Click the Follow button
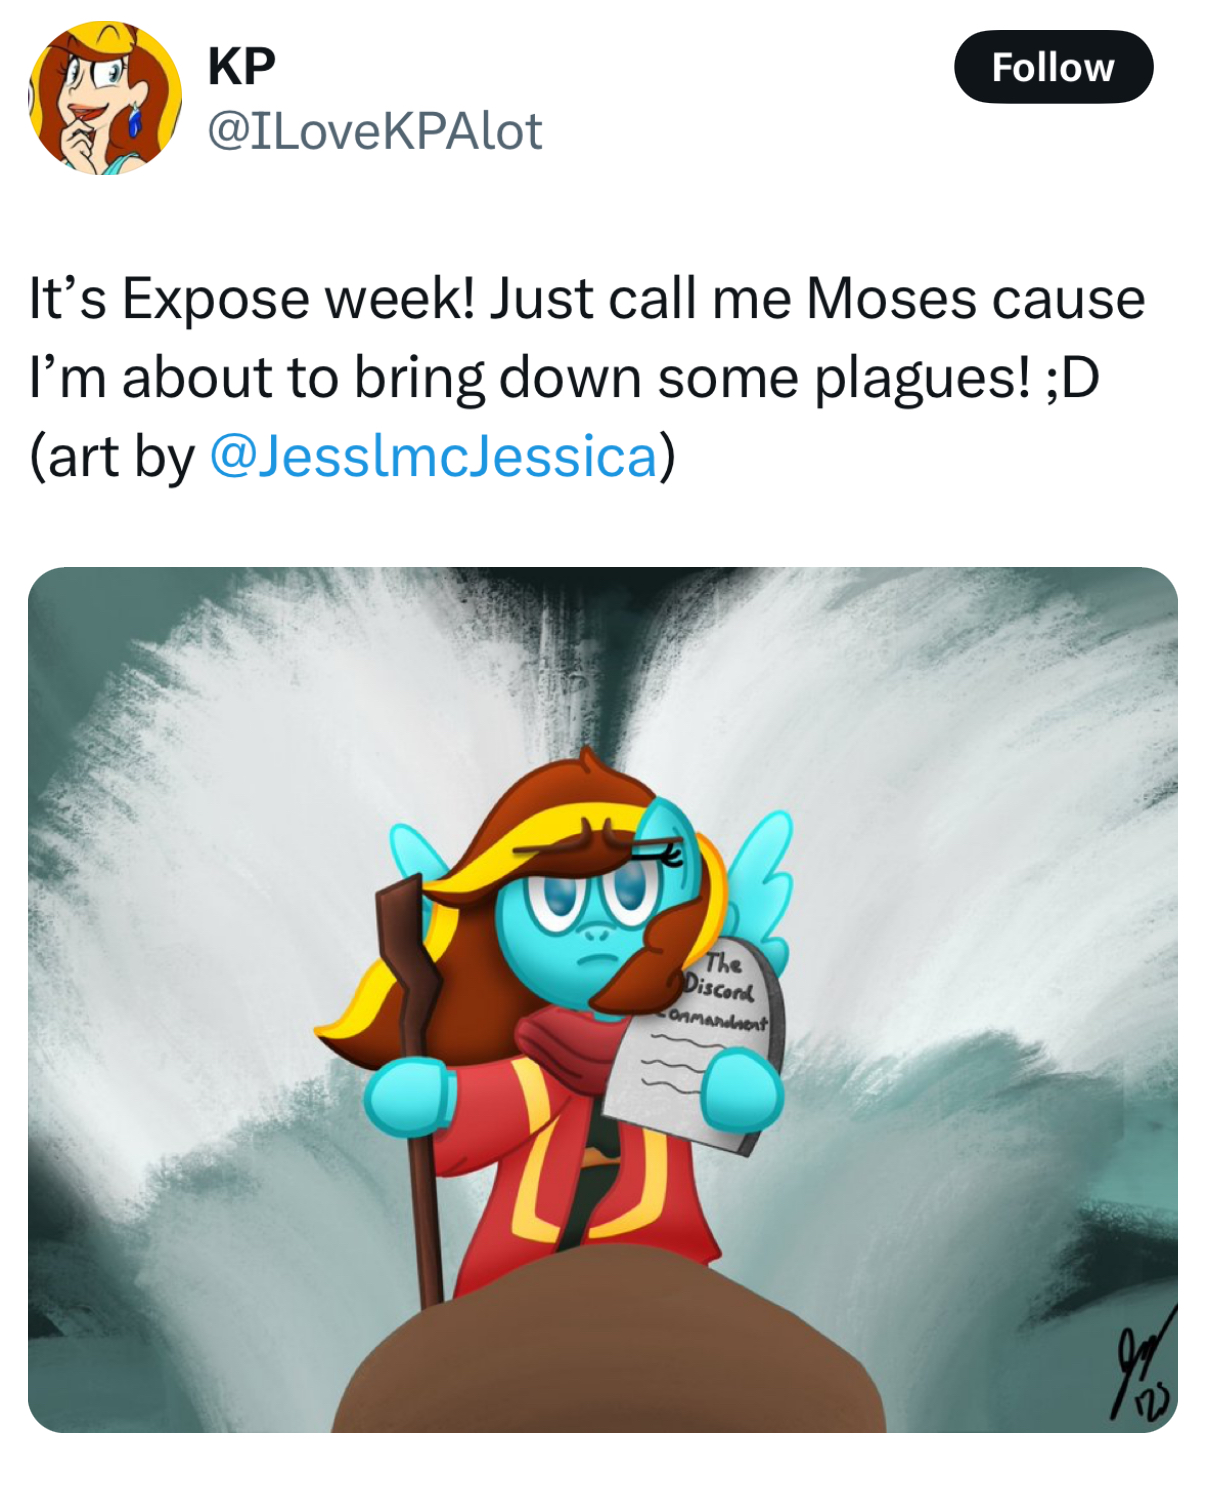The width and height of the screenshot is (1206, 1501). pos(1053,67)
